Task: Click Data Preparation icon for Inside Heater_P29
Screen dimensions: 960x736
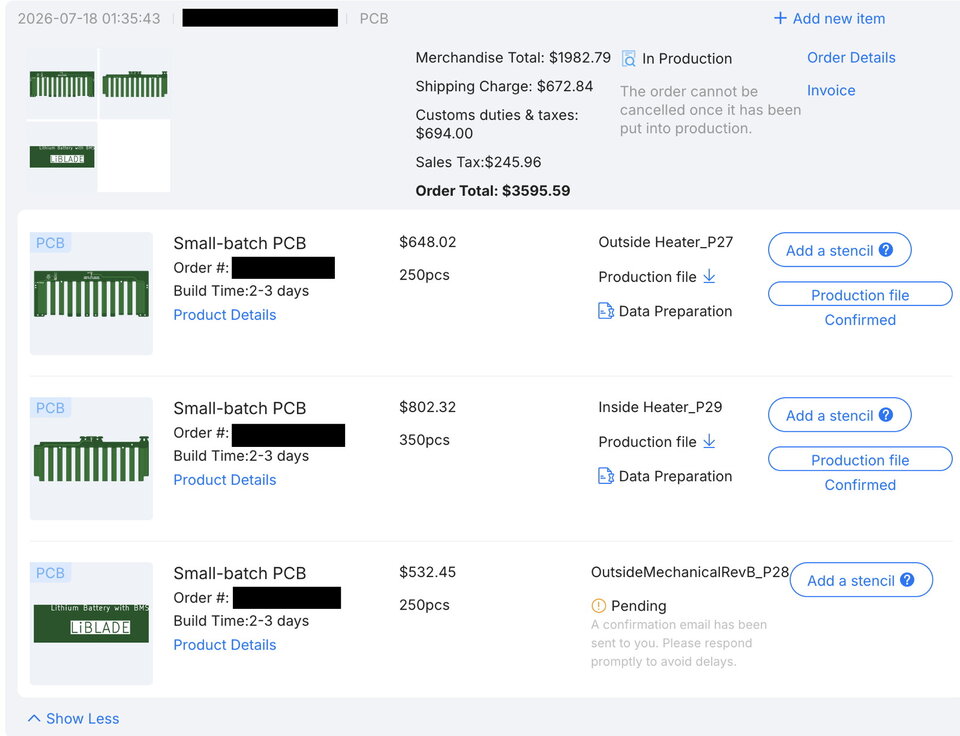Action: pos(606,476)
